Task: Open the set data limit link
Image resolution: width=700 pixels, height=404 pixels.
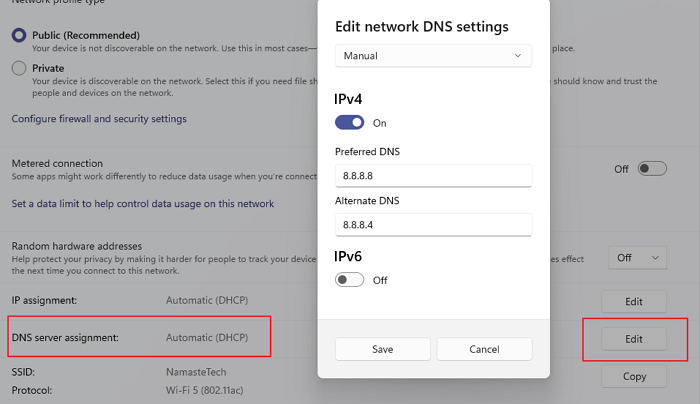Action: coord(142,203)
